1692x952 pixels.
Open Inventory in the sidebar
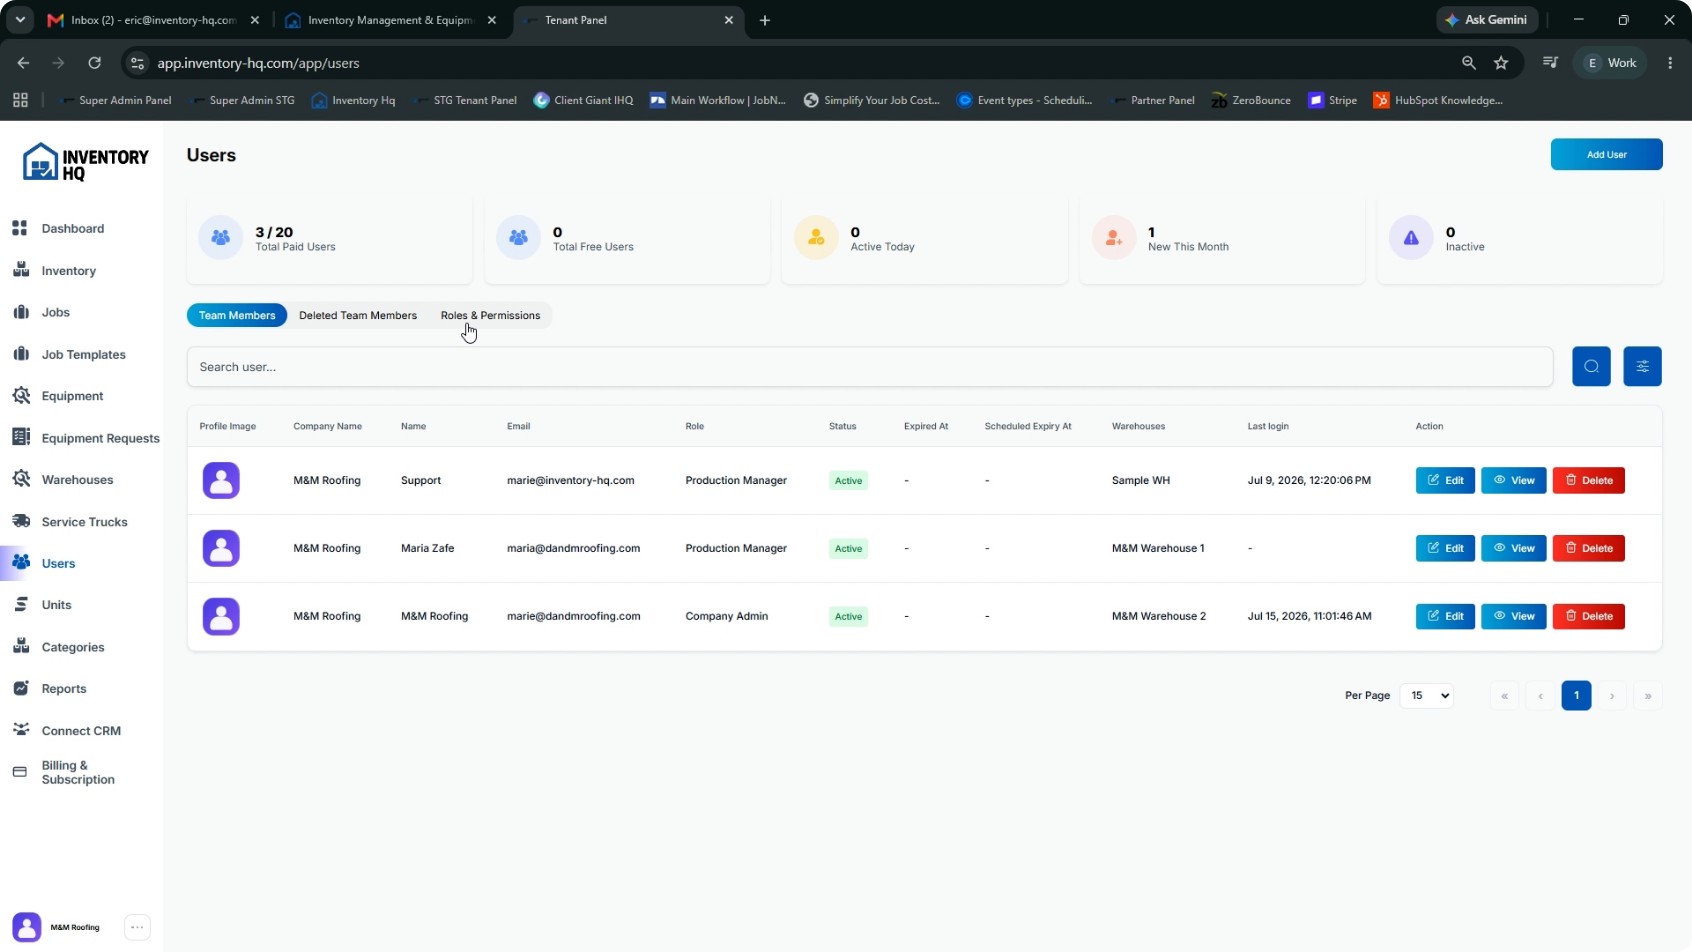point(68,270)
